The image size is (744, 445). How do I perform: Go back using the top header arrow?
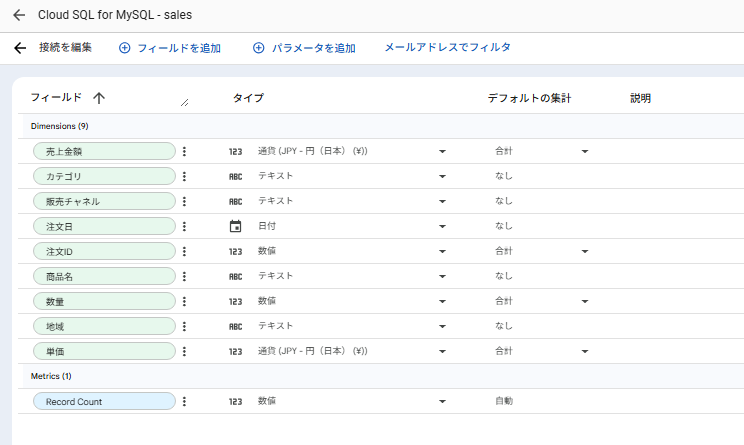(x=19, y=15)
